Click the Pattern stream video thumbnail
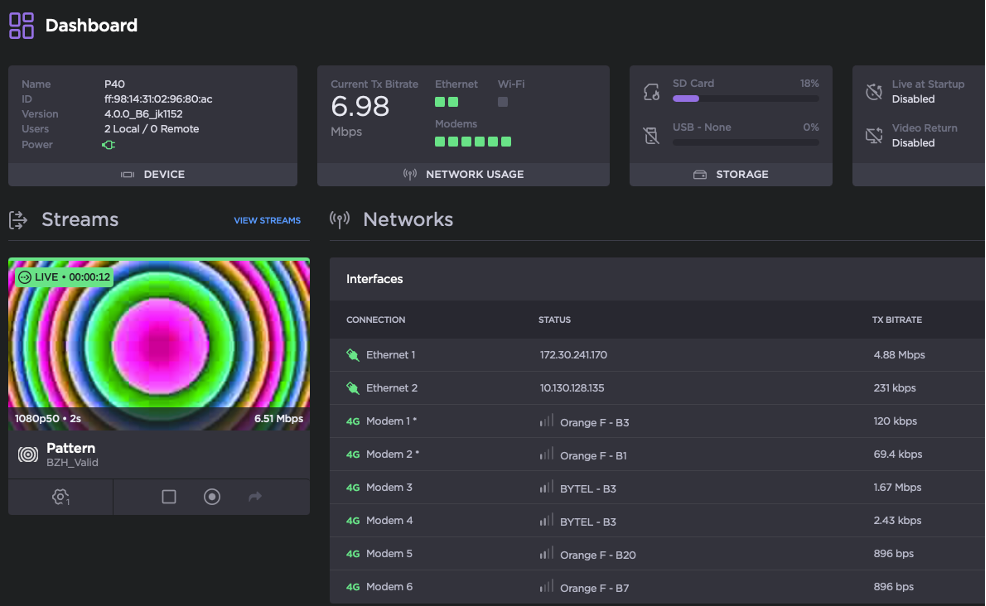Screen dimensions: 986x606 click(159, 340)
